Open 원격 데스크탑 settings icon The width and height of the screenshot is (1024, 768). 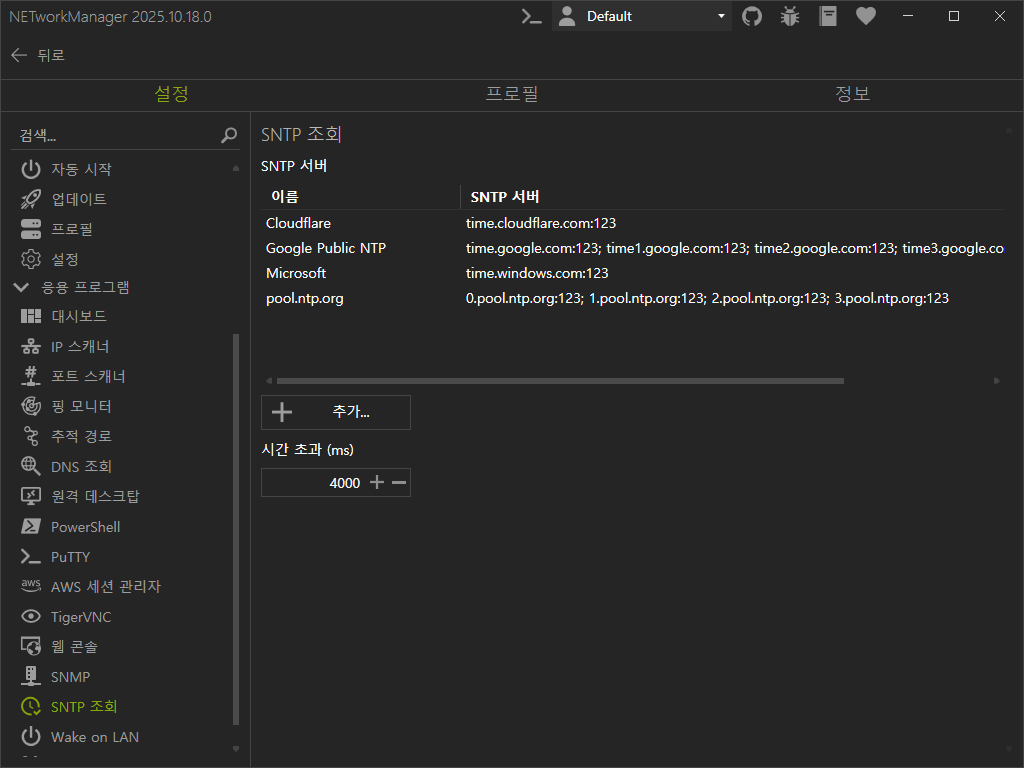click(31, 496)
